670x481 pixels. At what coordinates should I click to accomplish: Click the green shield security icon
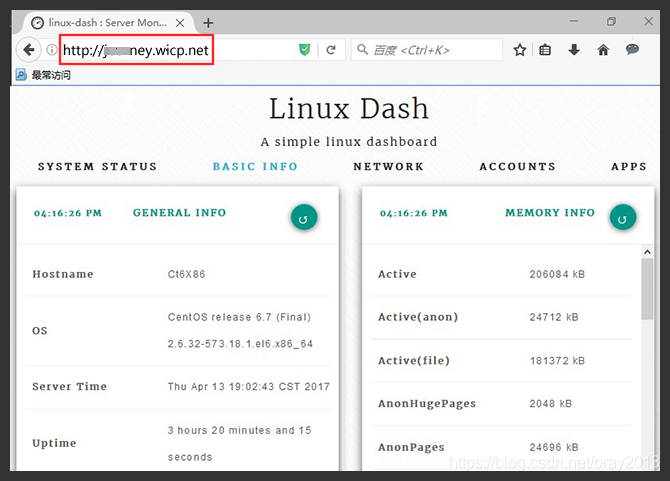(304, 50)
